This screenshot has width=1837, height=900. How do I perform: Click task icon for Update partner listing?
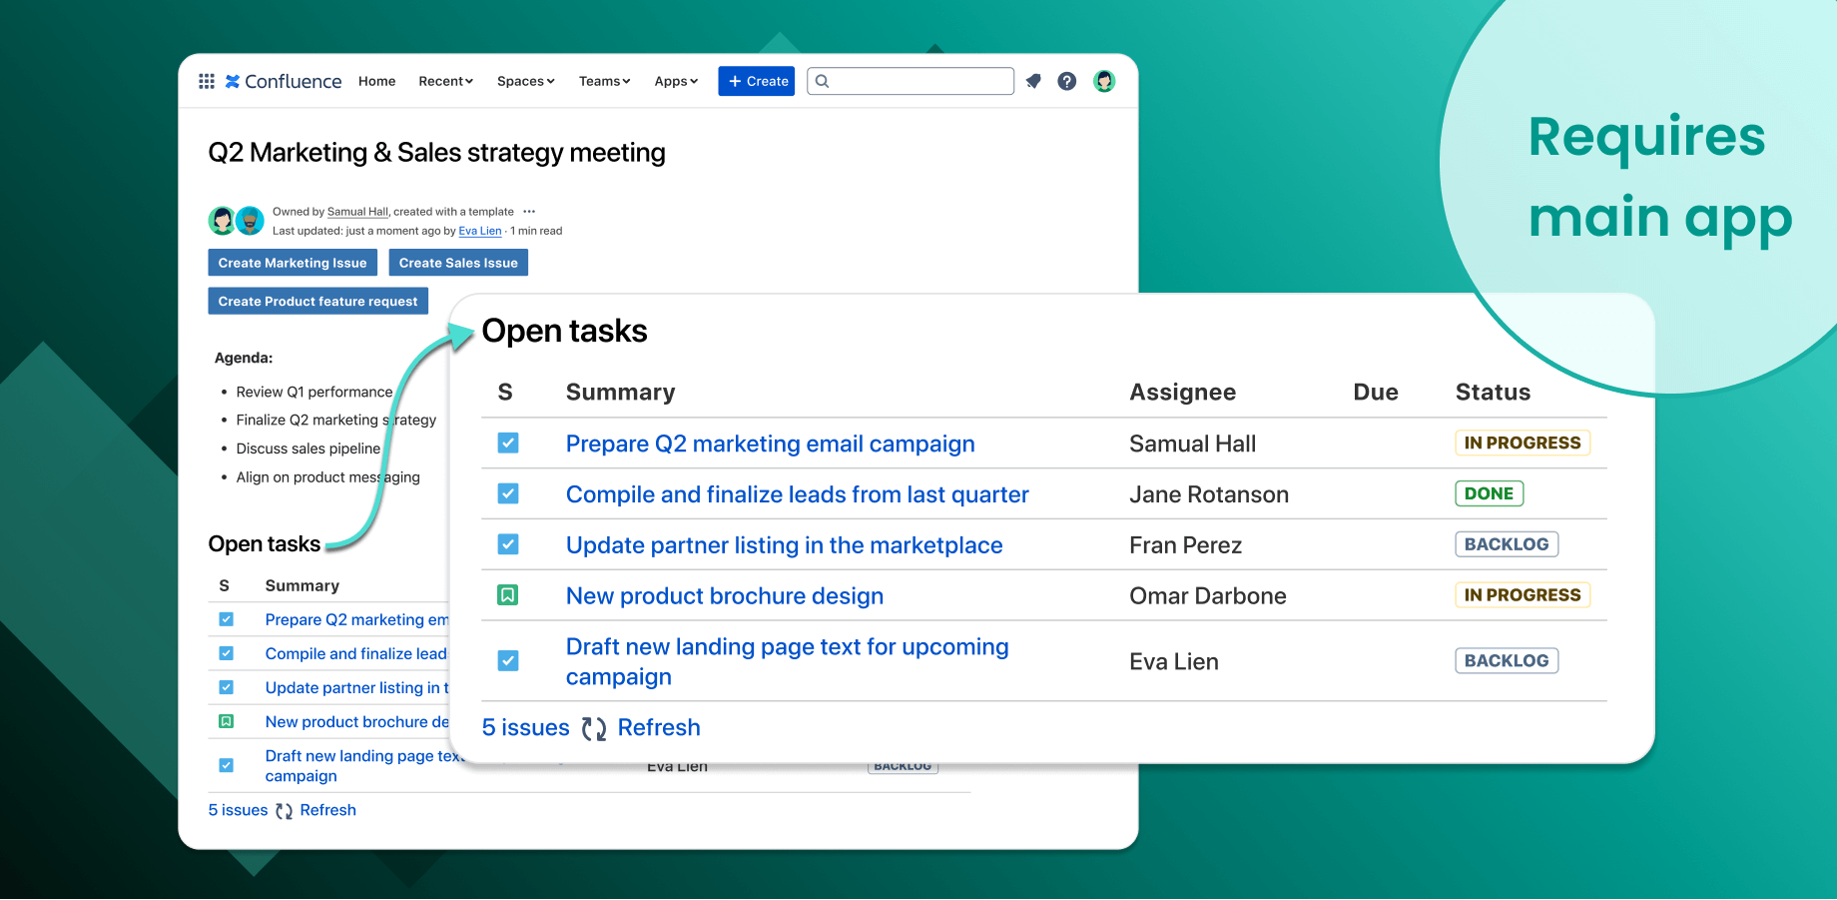pos(508,544)
